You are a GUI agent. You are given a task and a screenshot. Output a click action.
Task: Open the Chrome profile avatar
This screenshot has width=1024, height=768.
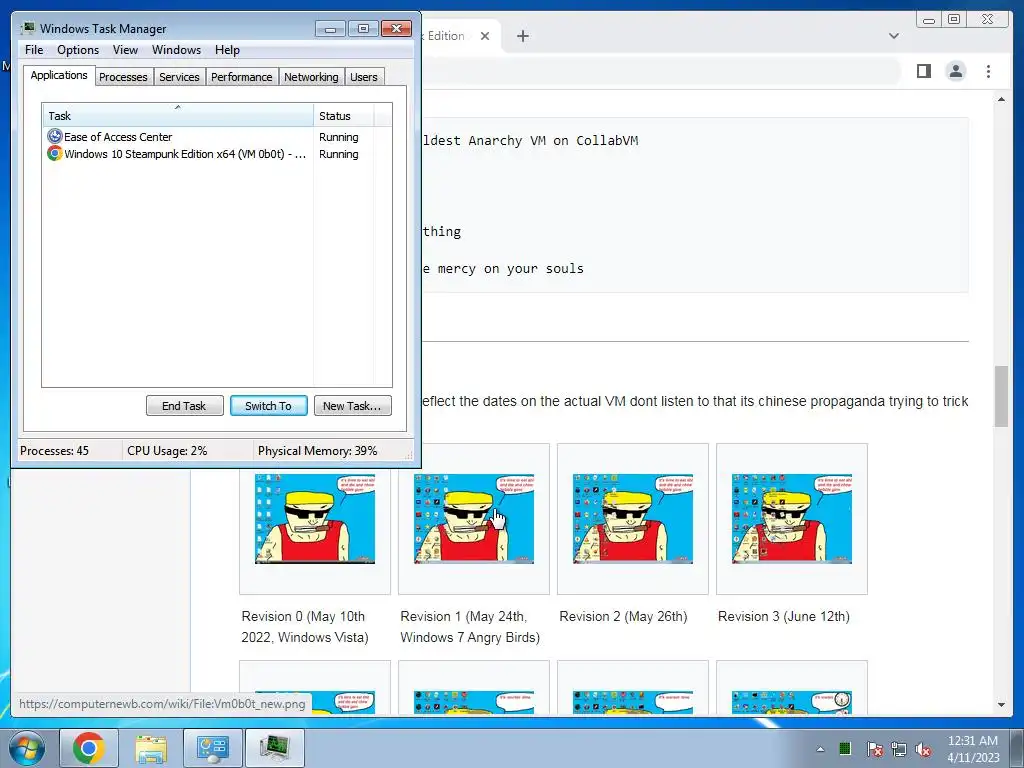pyautogui.click(x=955, y=71)
